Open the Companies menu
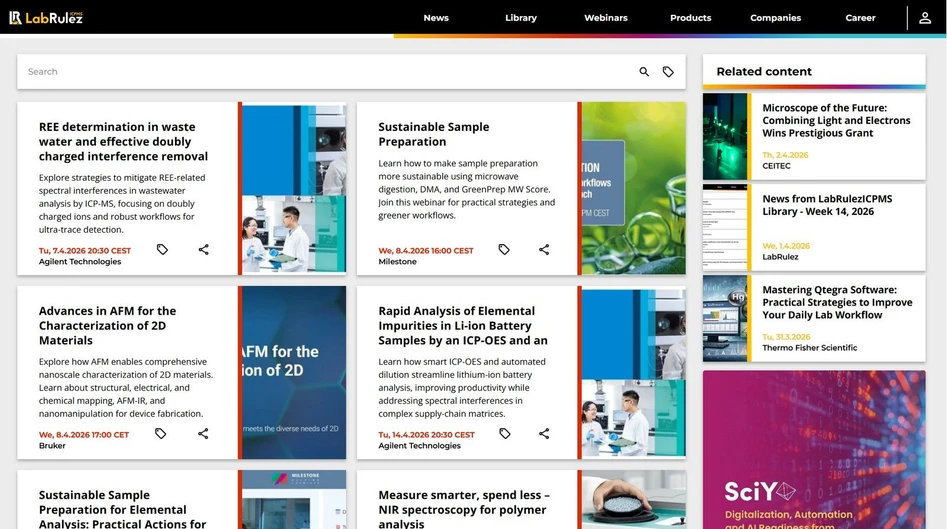This screenshot has width=947, height=529. (775, 18)
